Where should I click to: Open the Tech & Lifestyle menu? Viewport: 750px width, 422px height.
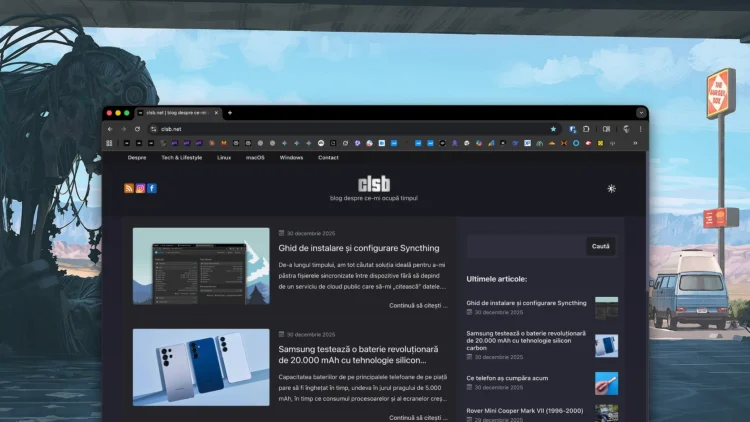point(181,157)
